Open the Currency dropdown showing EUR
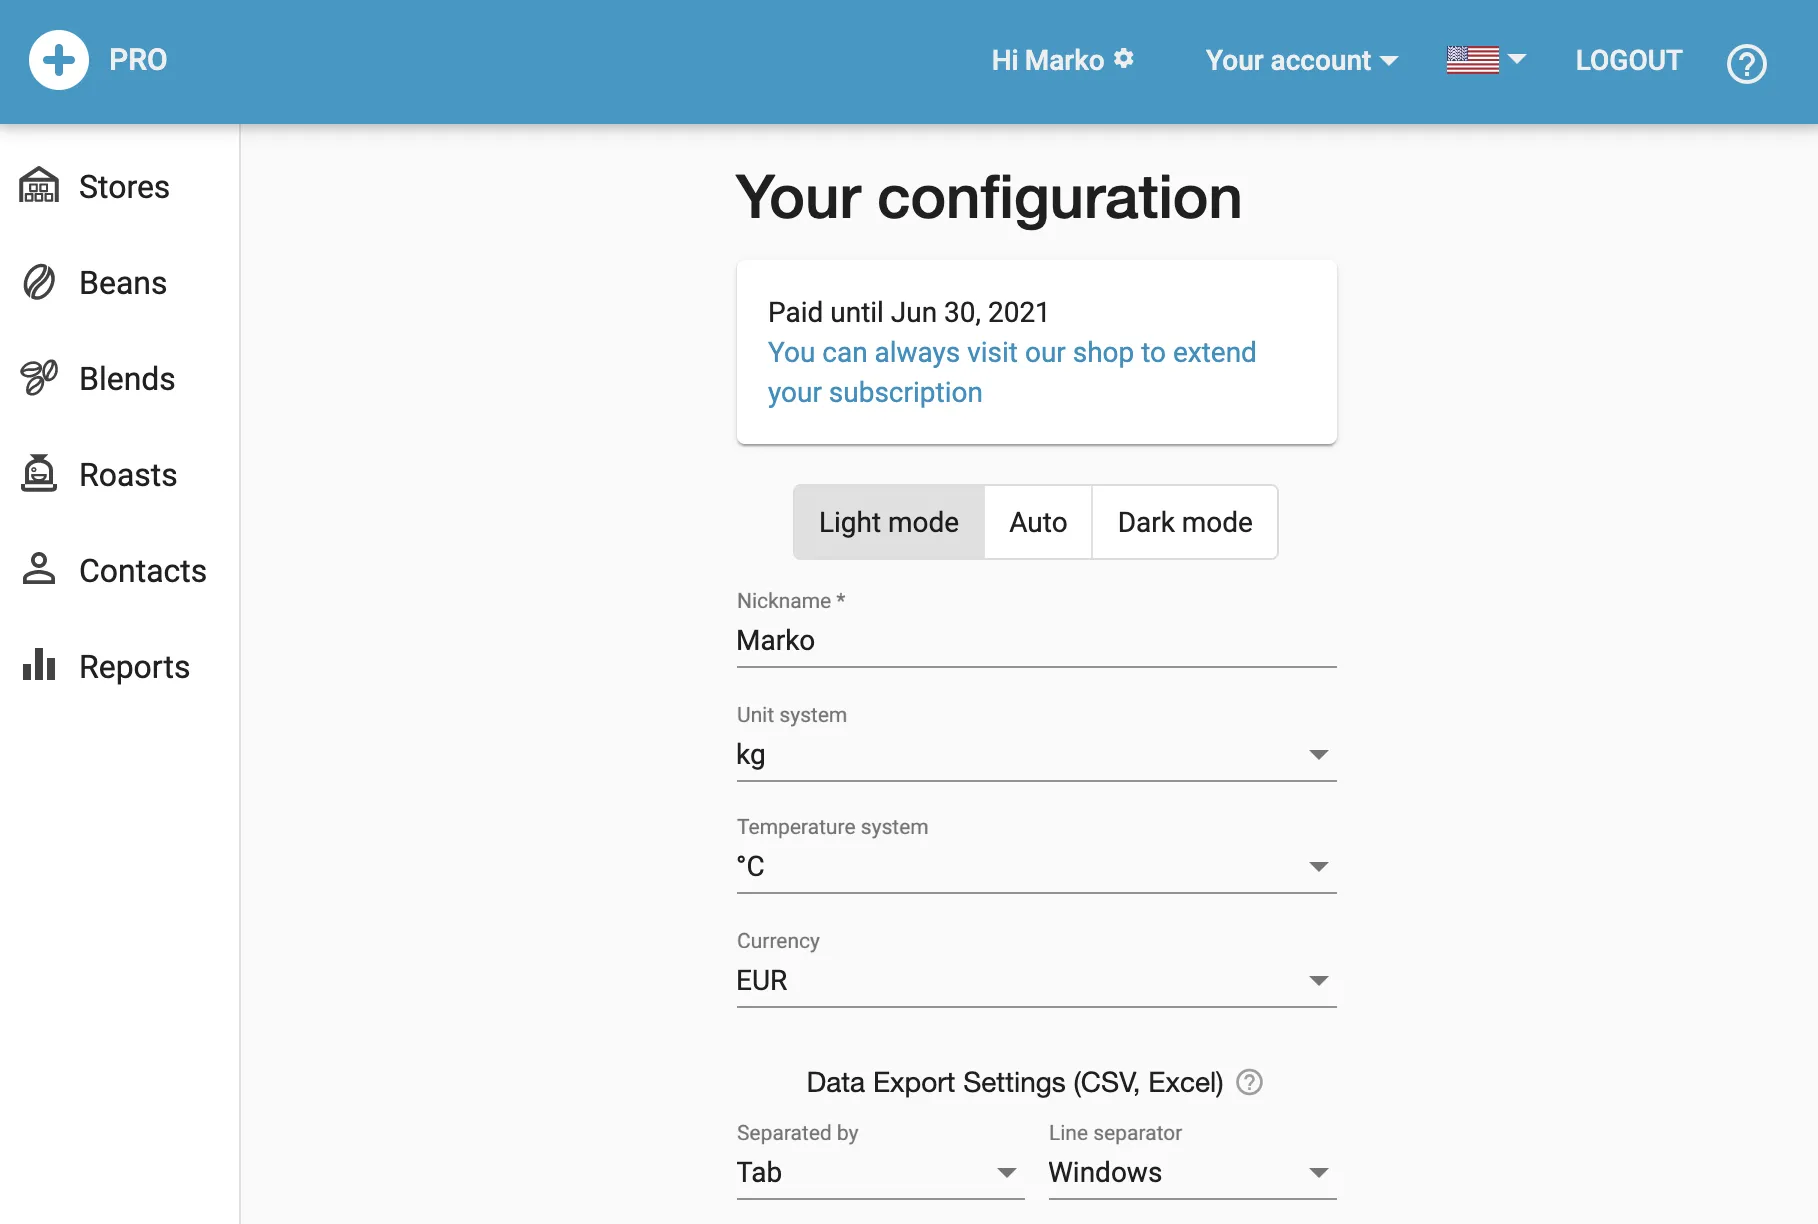The width and height of the screenshot is (1818, 1224). coord(1035,981)
